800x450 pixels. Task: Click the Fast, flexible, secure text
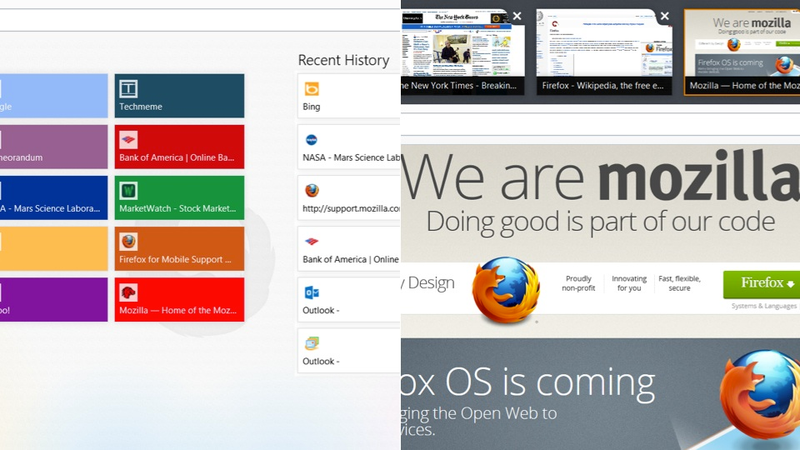(x=679, y=283)
